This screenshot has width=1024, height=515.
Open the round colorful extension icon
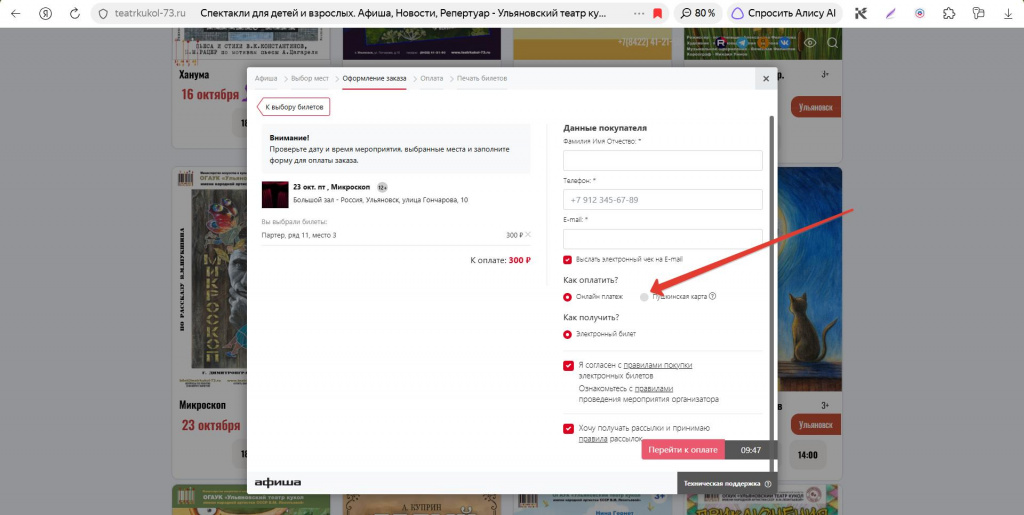tap(920, 13)
